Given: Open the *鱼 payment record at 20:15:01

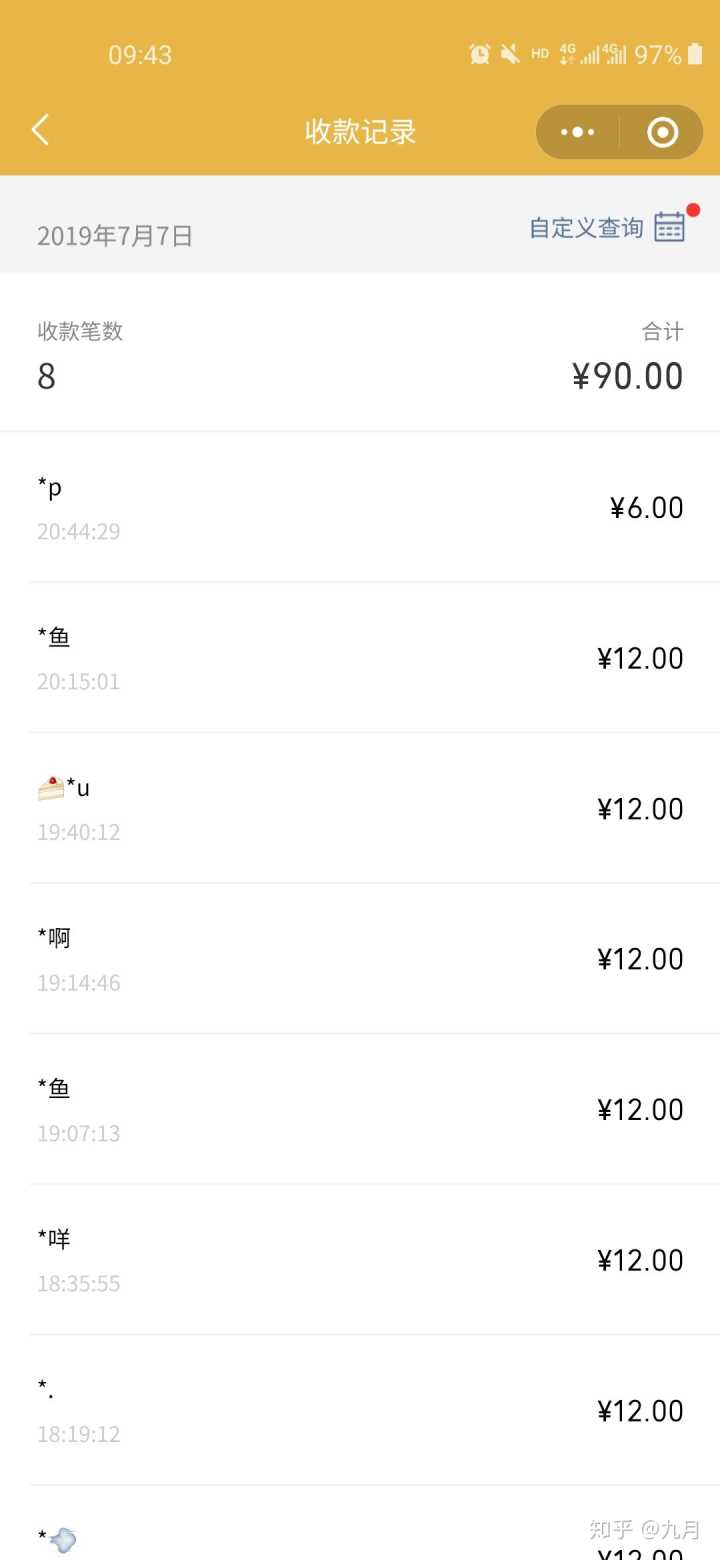Looking at the screenshot, I should pos(360,658).
